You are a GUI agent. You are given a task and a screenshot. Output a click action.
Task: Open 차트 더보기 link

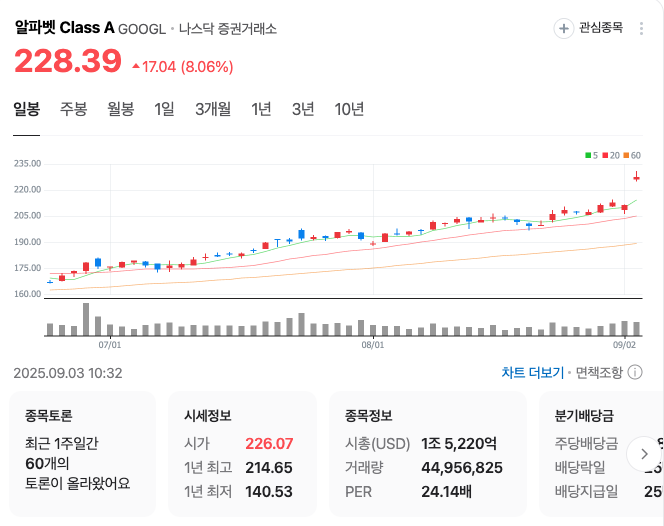pos(533,373)
